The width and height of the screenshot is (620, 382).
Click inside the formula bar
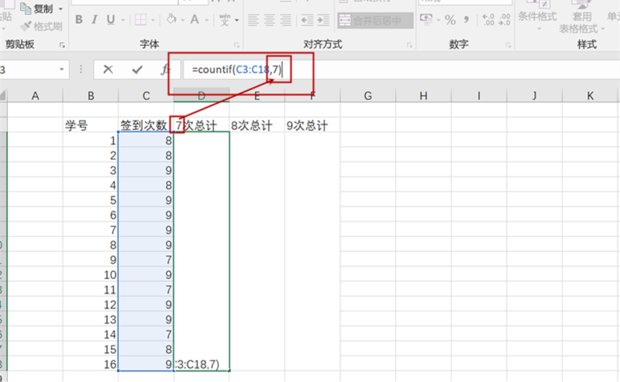point(401,70)
